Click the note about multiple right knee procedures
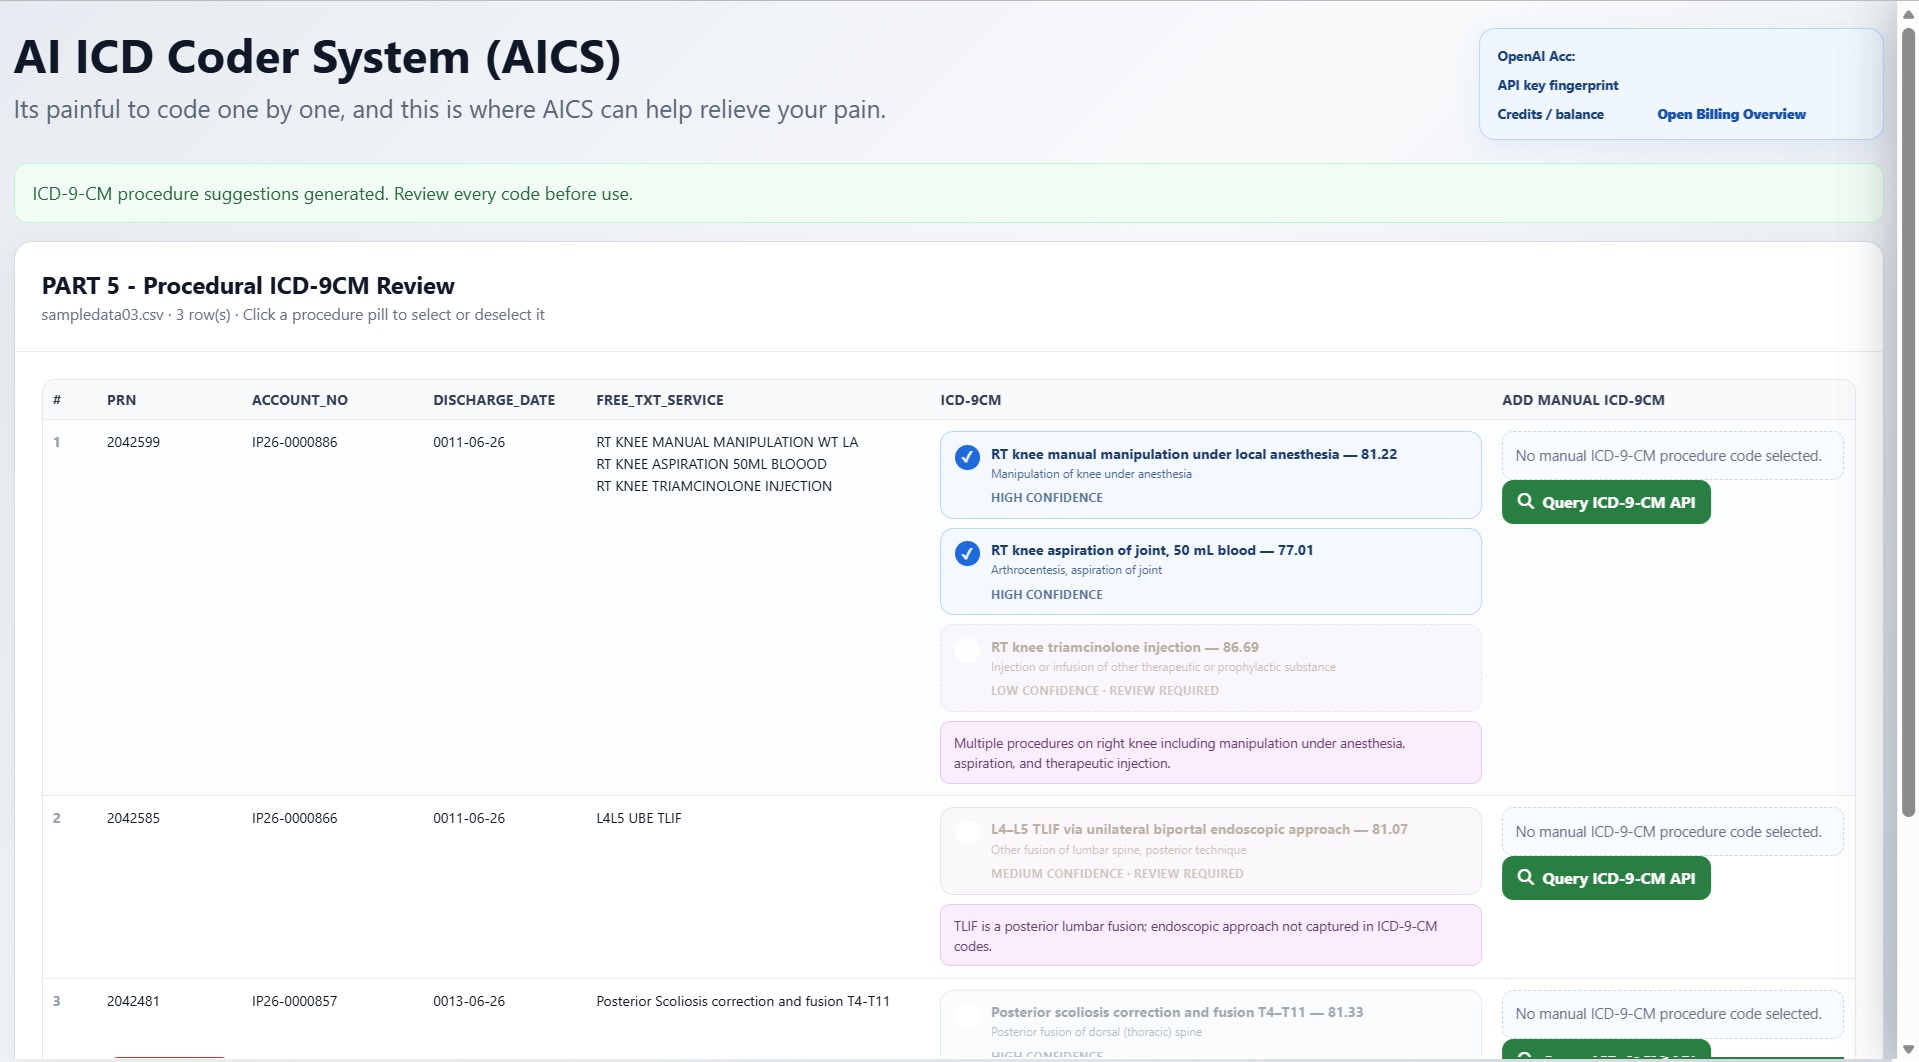Image resolution: width=1919 pixels, height=1062 pixels. pos(1210,753)
